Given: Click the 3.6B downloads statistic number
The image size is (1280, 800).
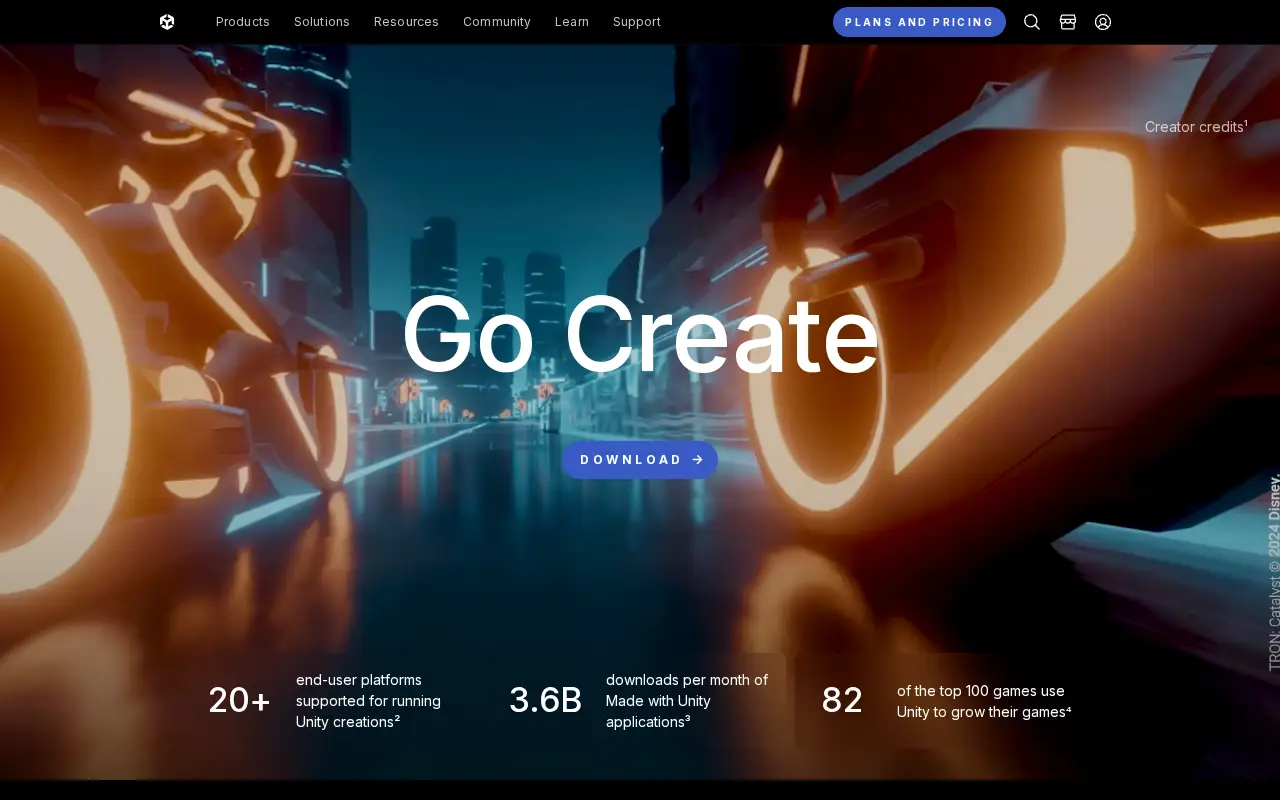Looking at the screenshot, I should pos(545,700).
